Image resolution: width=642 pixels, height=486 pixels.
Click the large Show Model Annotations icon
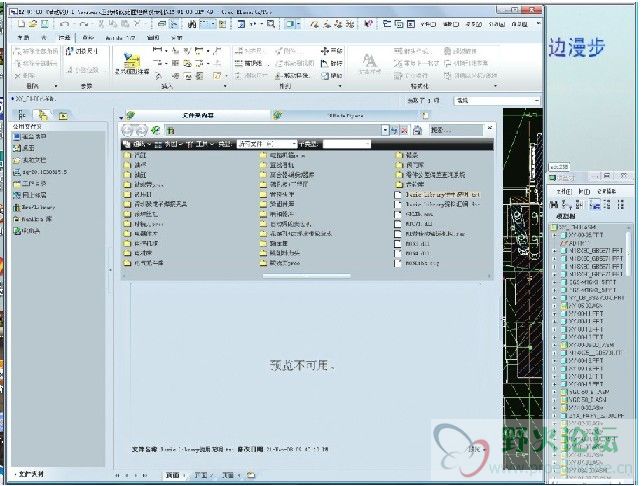tap(131, 62)
